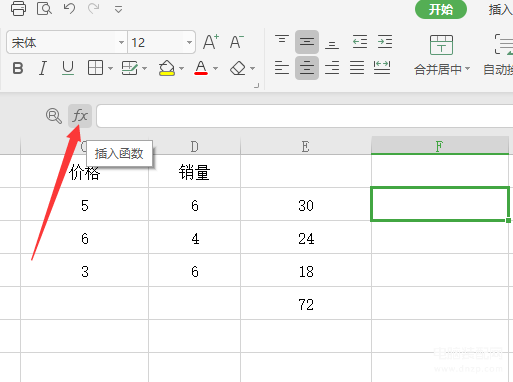
Task: Align text left
Action: click(x=282, y=68)
